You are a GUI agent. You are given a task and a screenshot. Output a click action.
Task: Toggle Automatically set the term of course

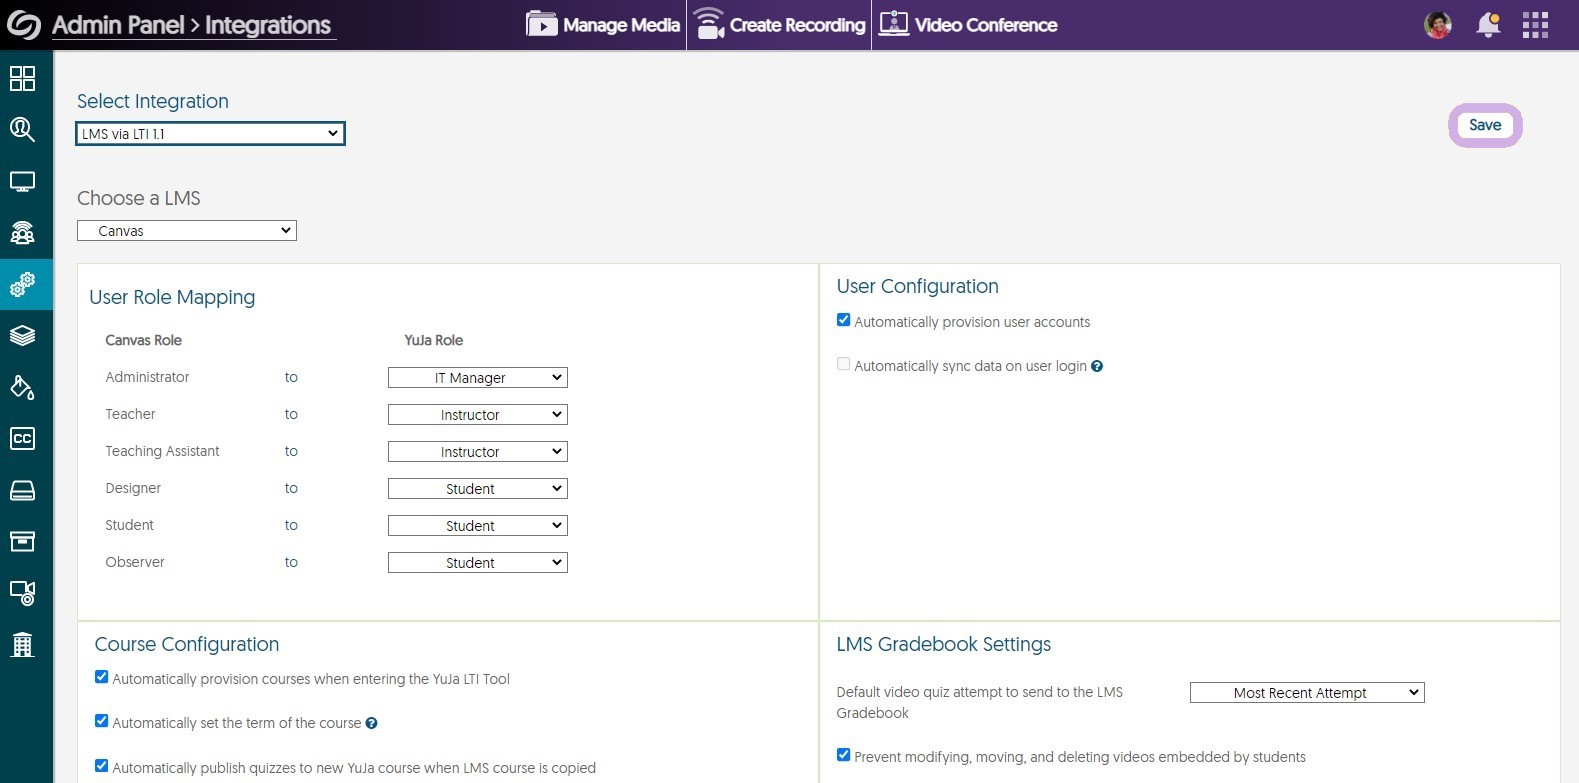click(x=101, y=721)
